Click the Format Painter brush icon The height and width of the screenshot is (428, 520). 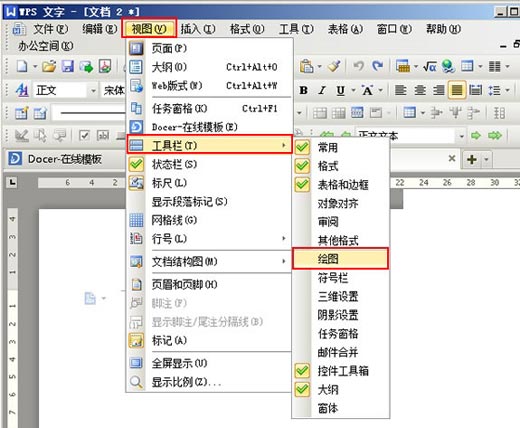[x=334, y=66]
